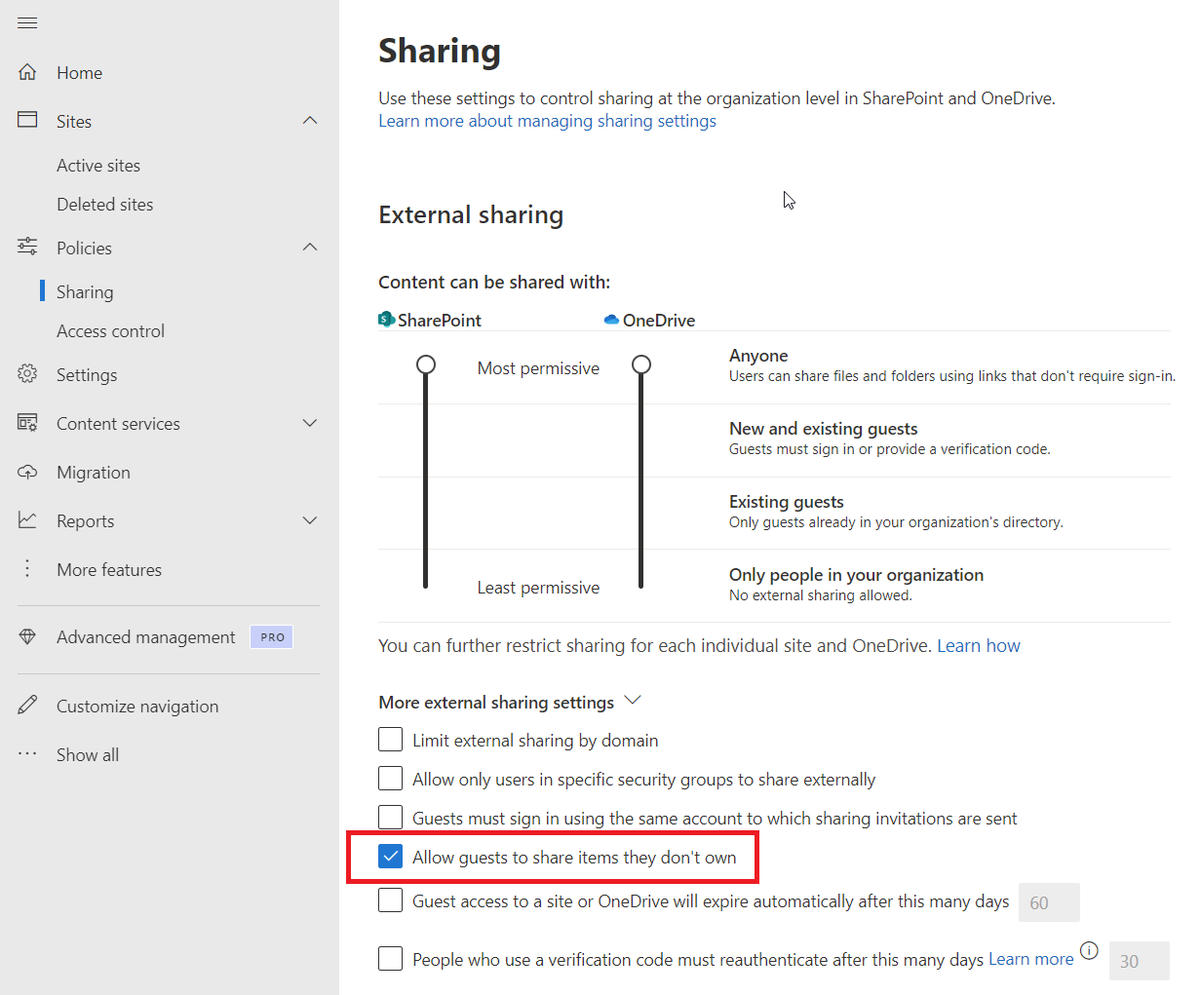
Task: Select the Home icon in the sidebar
Action: (28, 72)
